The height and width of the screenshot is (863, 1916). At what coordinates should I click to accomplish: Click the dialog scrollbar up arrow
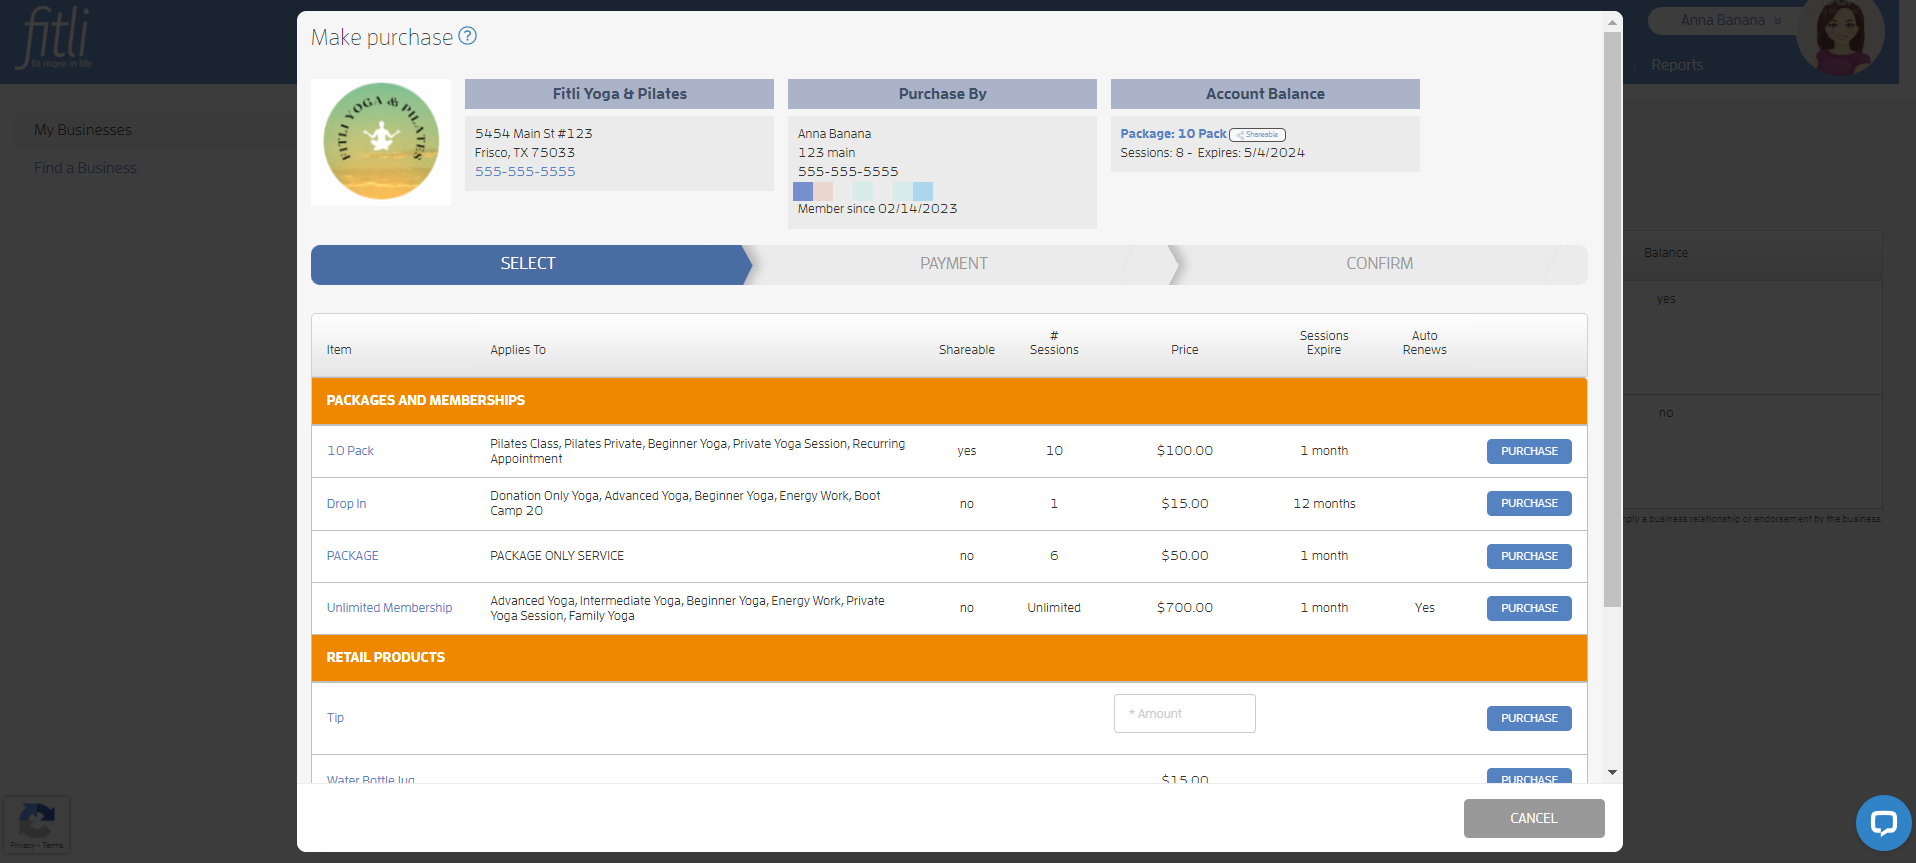click(x=1612, y=22)
